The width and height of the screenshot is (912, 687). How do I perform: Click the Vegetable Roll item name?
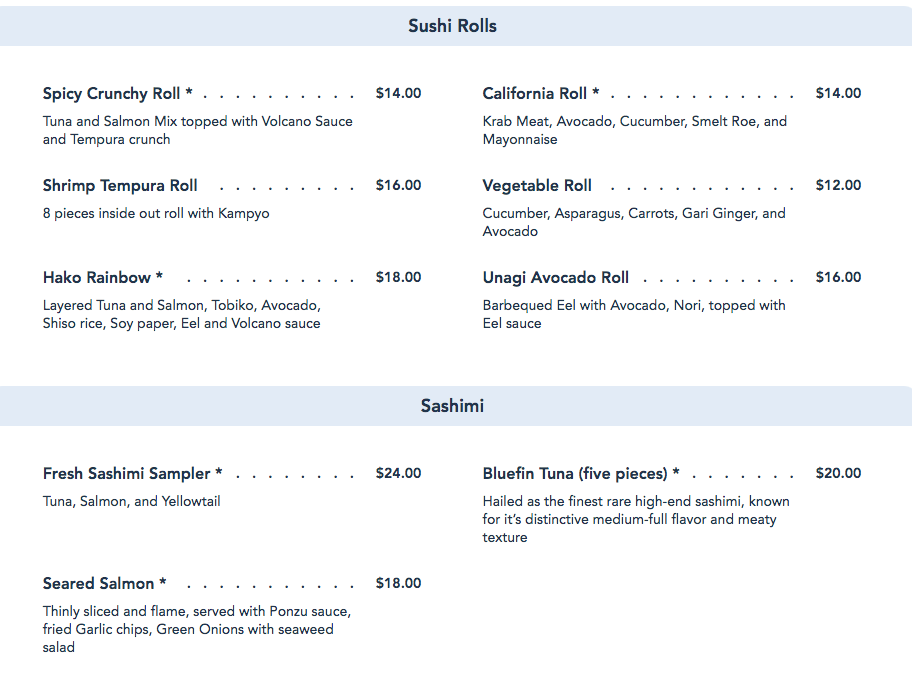click(537, 186)
